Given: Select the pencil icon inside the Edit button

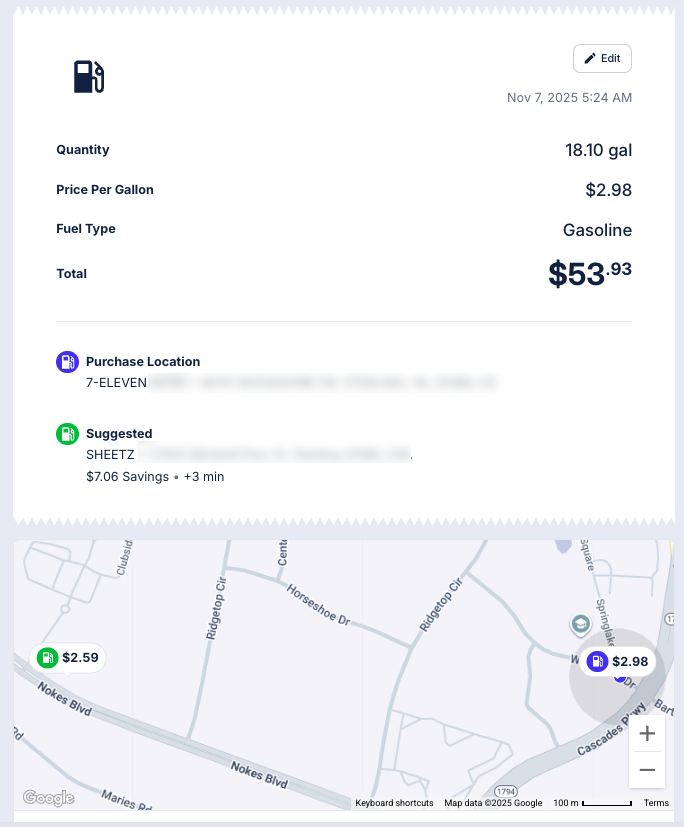Looking at the screenshot, I should (589, 58).
